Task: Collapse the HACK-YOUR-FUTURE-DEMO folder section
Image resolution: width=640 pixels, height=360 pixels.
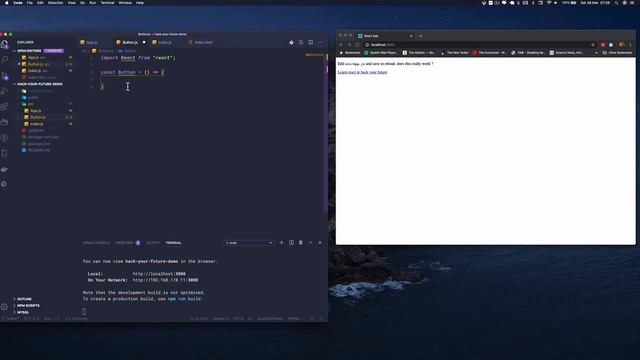Action: 39,84
